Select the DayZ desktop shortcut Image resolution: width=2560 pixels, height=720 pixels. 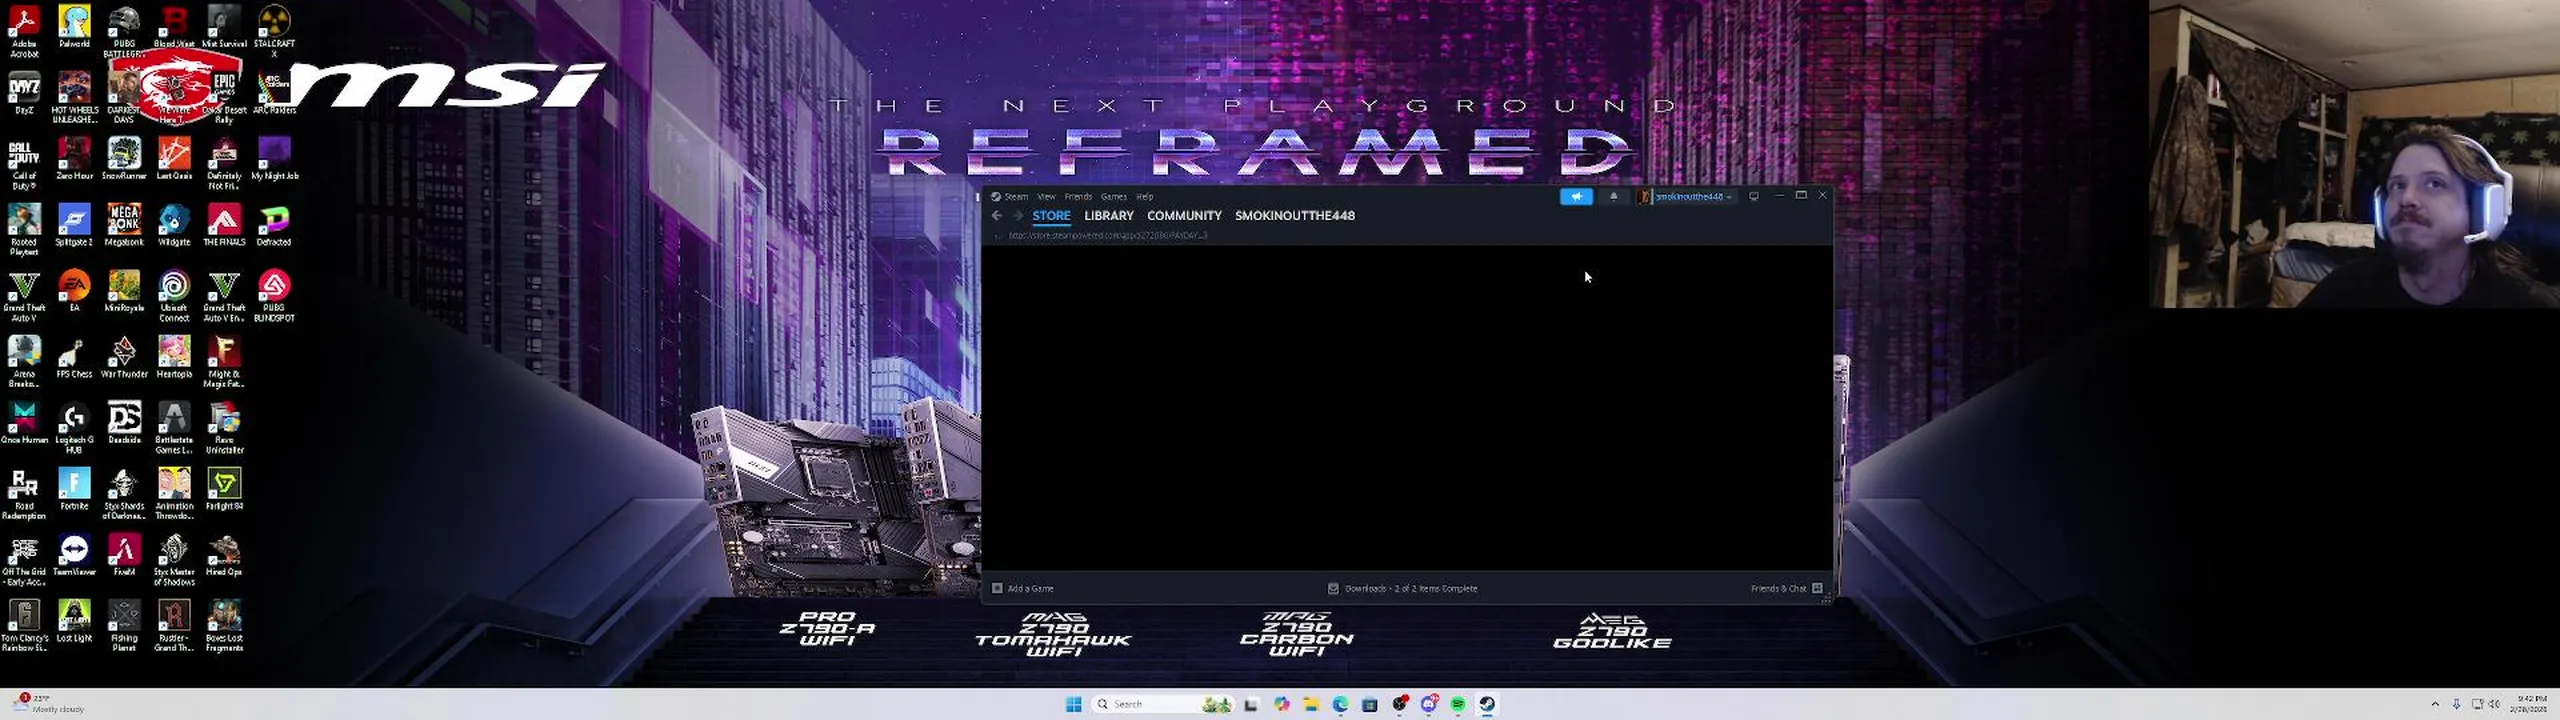click(24, 93)
